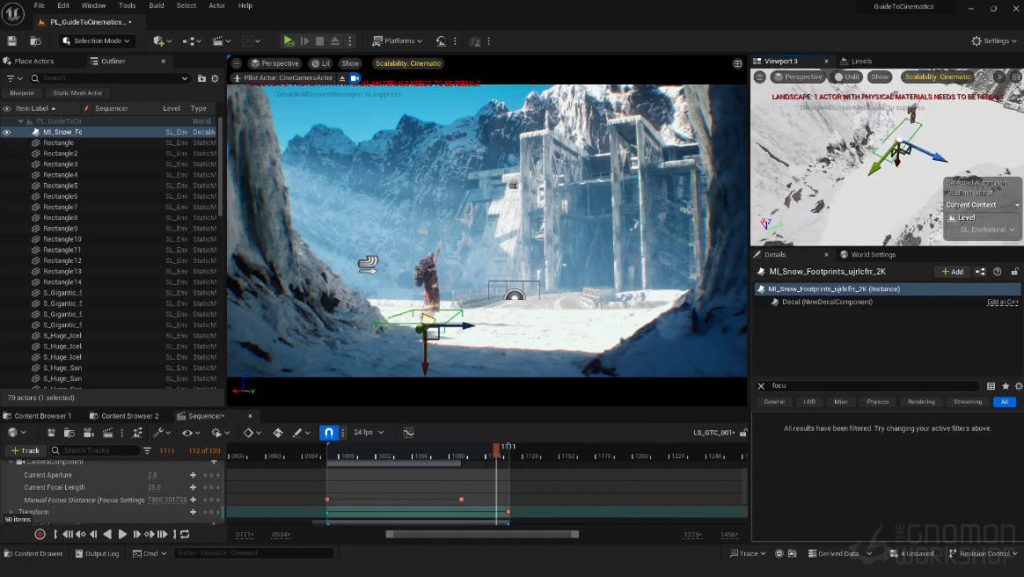Click the Save icon in the main toolbar
Screen dimensions: 1024x577
click(12, 41)
